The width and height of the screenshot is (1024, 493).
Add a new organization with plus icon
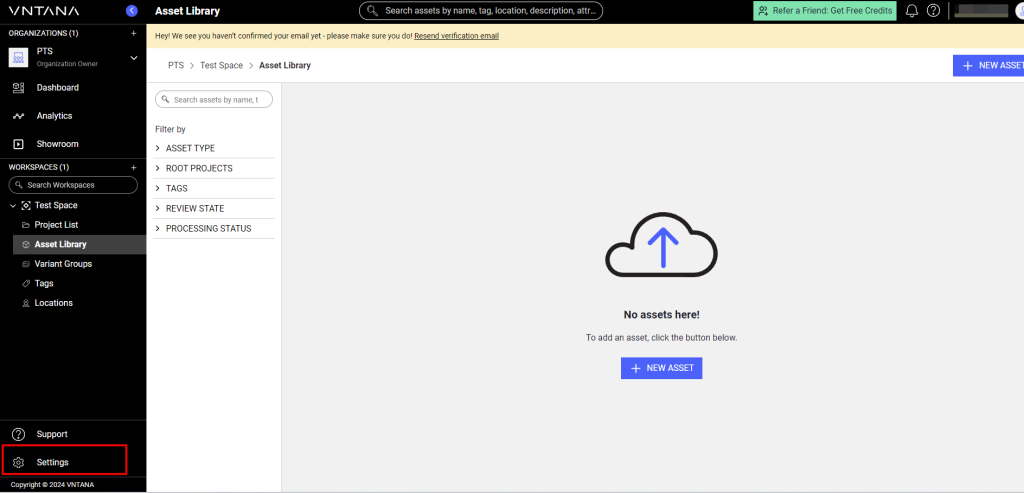(x=134, y=33)
